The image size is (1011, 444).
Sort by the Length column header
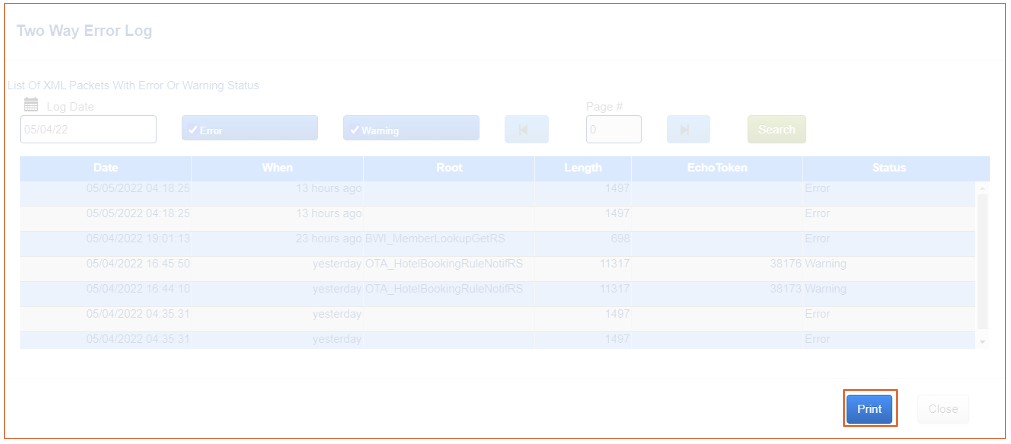pyautogui.click(x=583, y=168)
